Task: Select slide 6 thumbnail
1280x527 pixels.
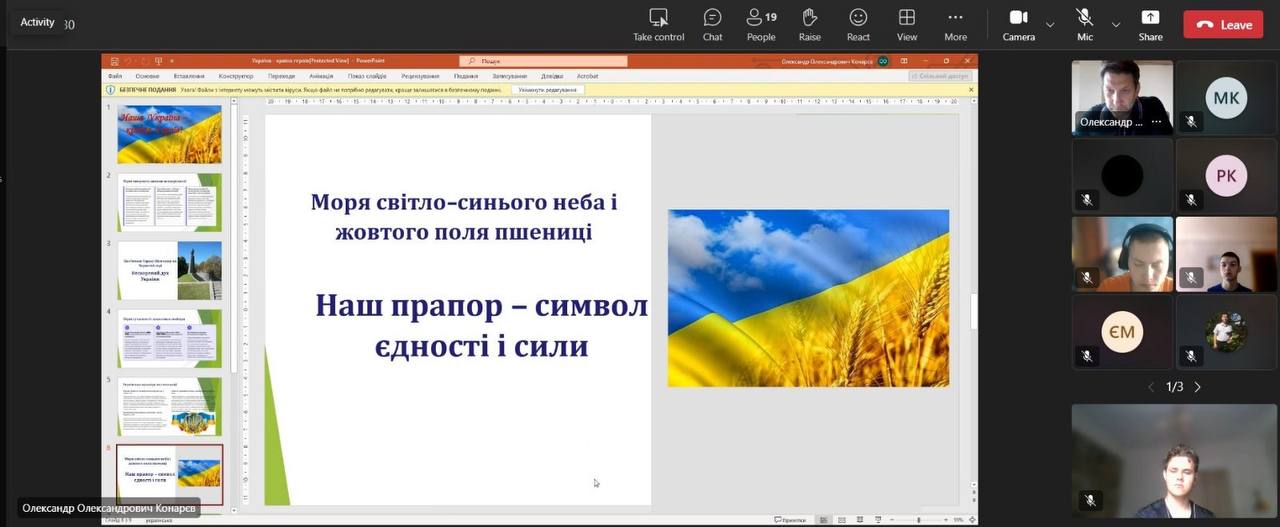Action: pos(169,475)
